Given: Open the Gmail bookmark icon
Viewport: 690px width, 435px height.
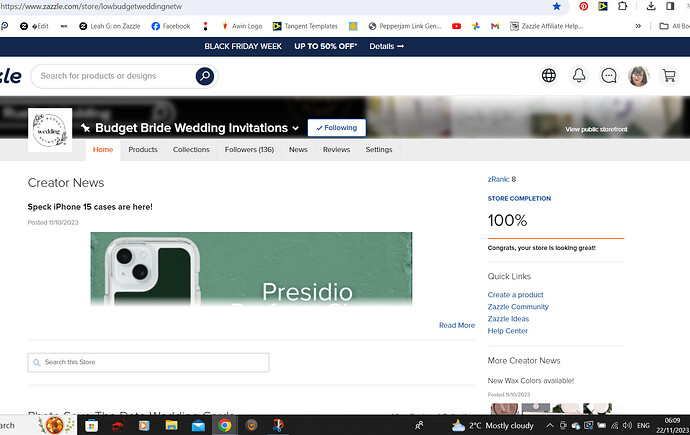Looking at the screenshot, I should click(x=495, y=26).
